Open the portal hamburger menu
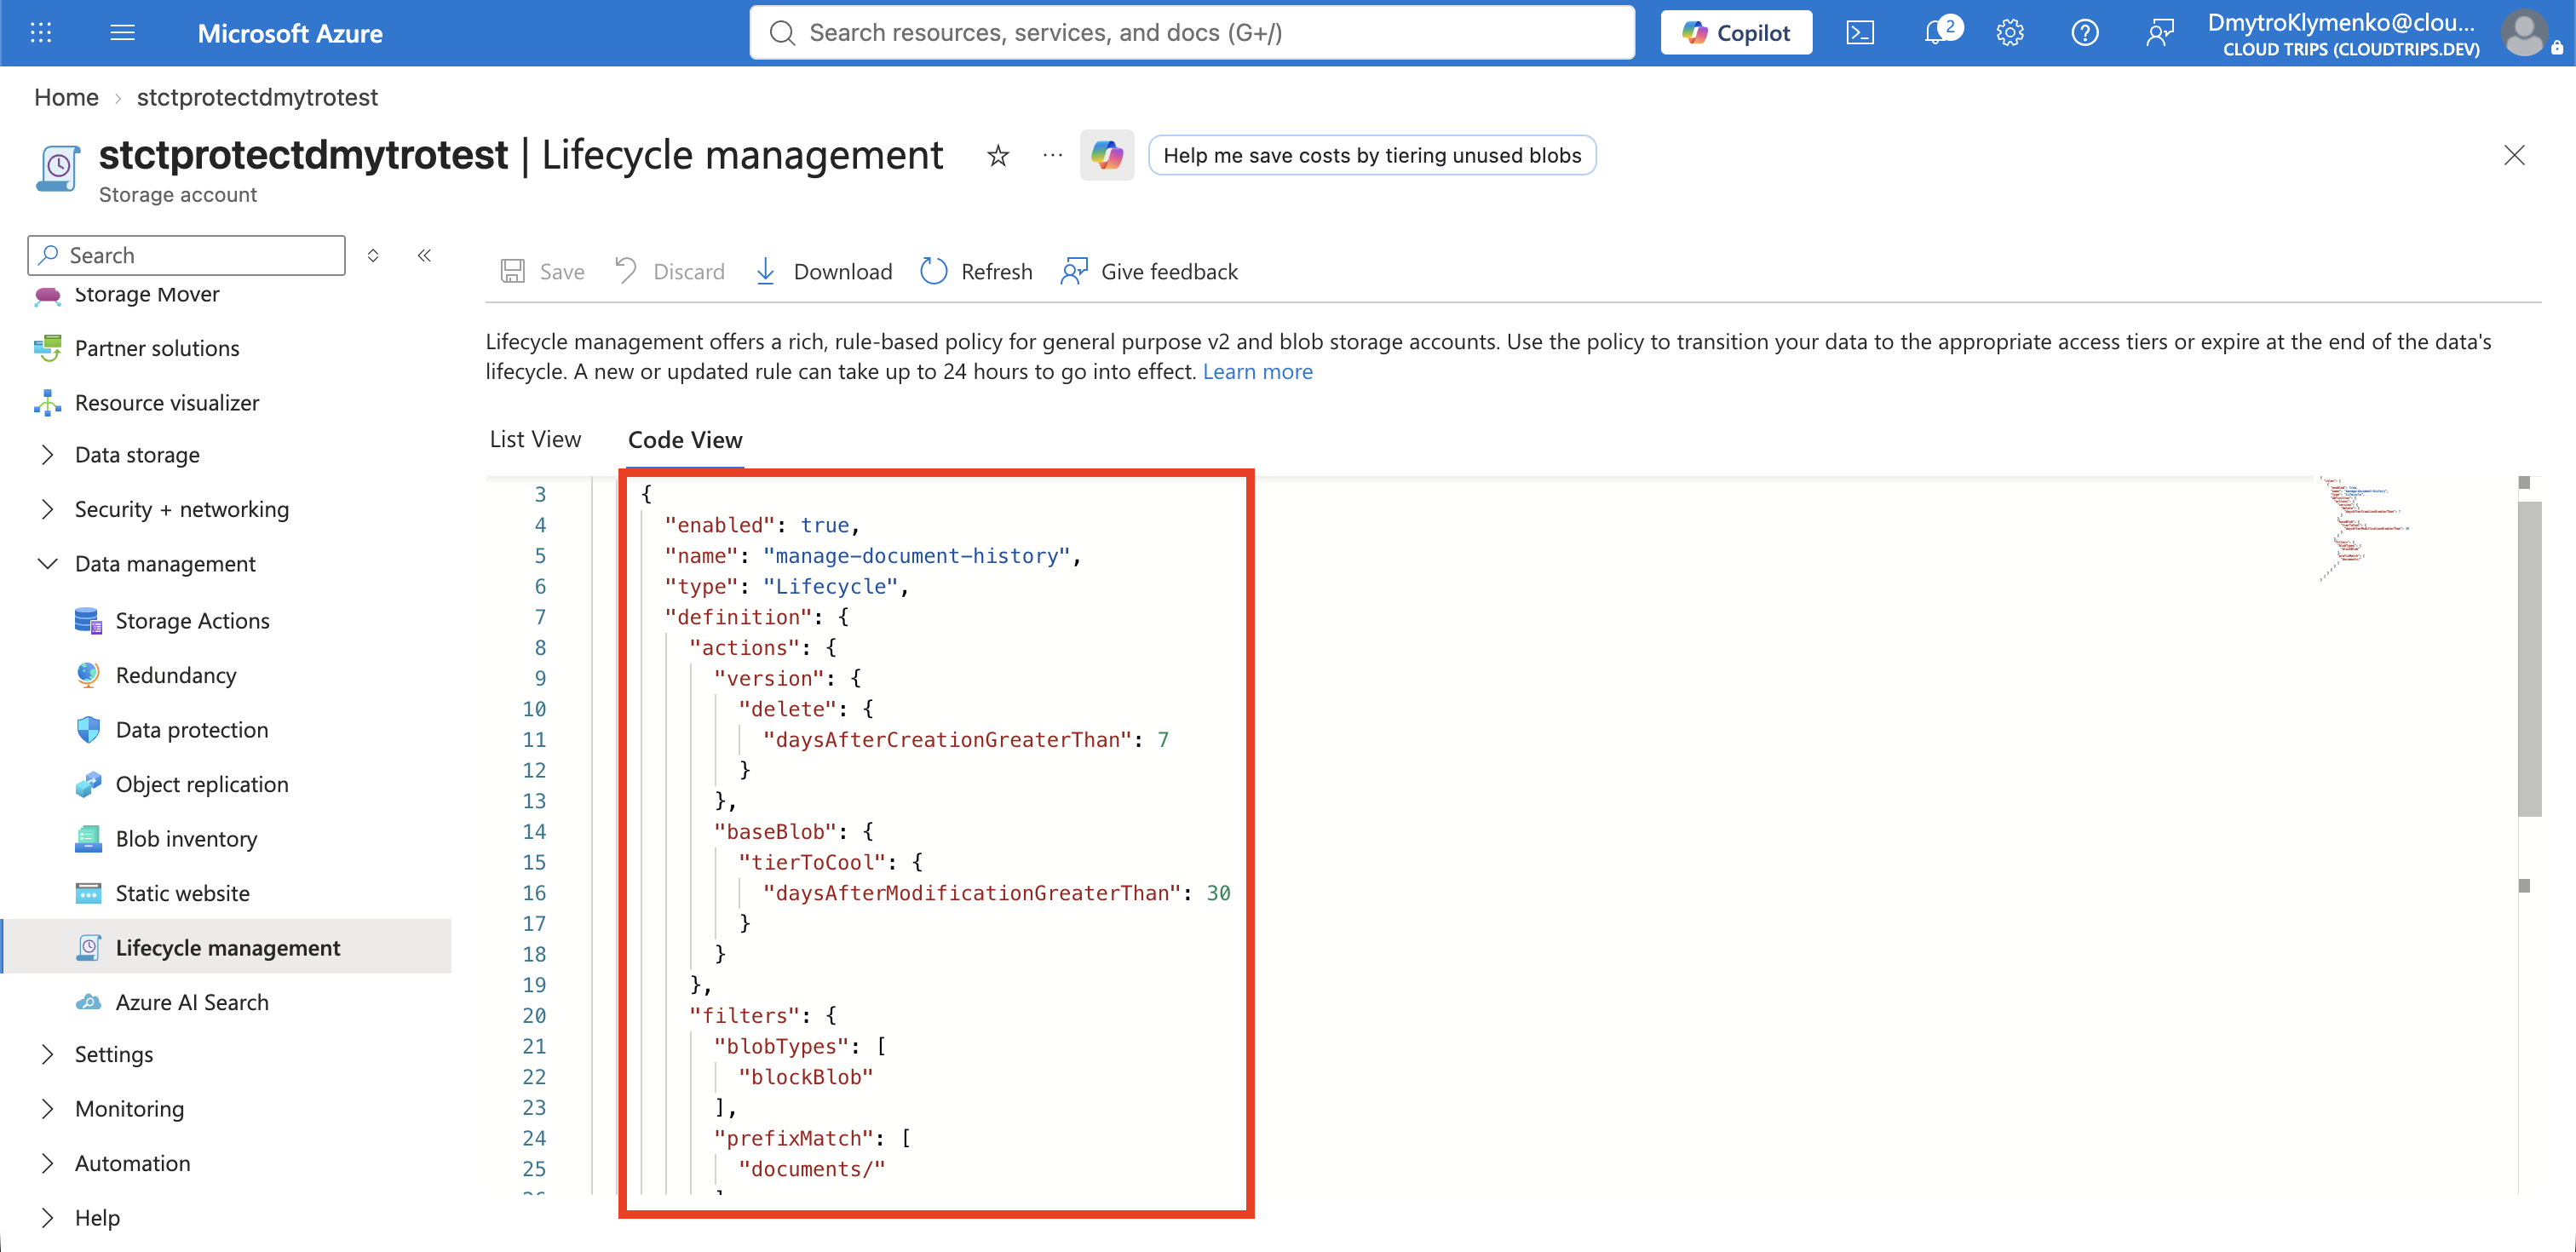This screenshot has width=2576, height=1252. (122, 33)
